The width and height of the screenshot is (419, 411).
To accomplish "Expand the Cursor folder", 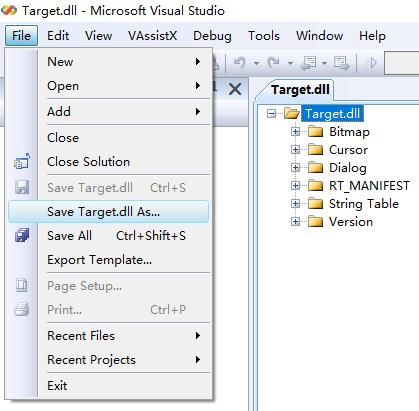I will click(x=295, y=150).
